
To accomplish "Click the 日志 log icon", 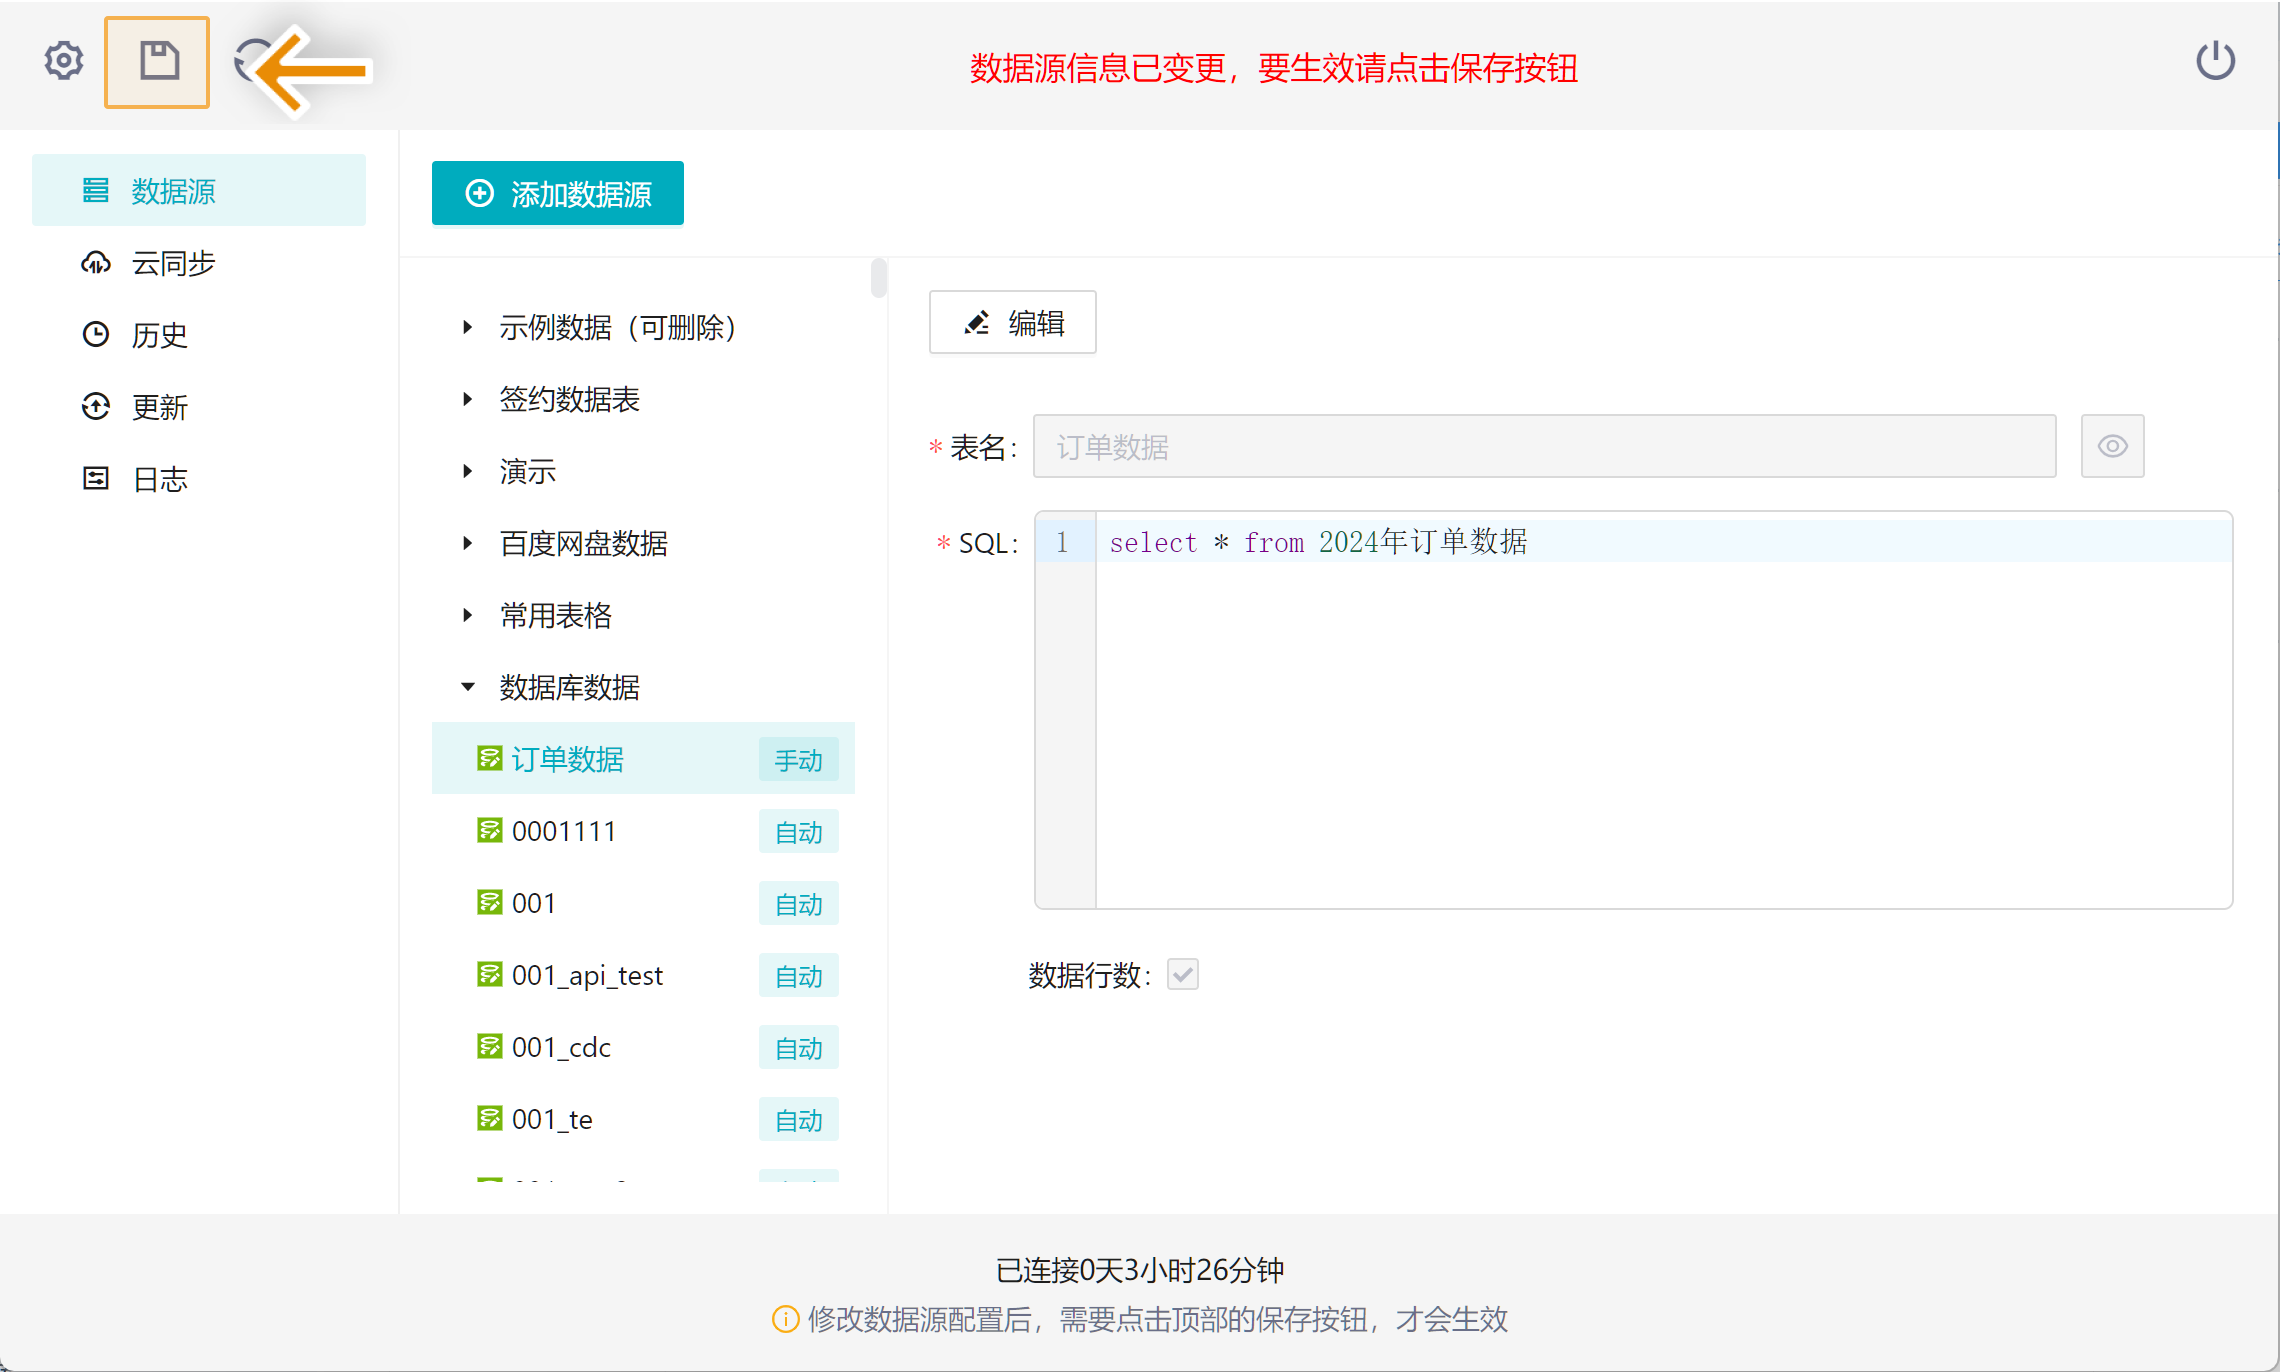I will pos(96,478).
